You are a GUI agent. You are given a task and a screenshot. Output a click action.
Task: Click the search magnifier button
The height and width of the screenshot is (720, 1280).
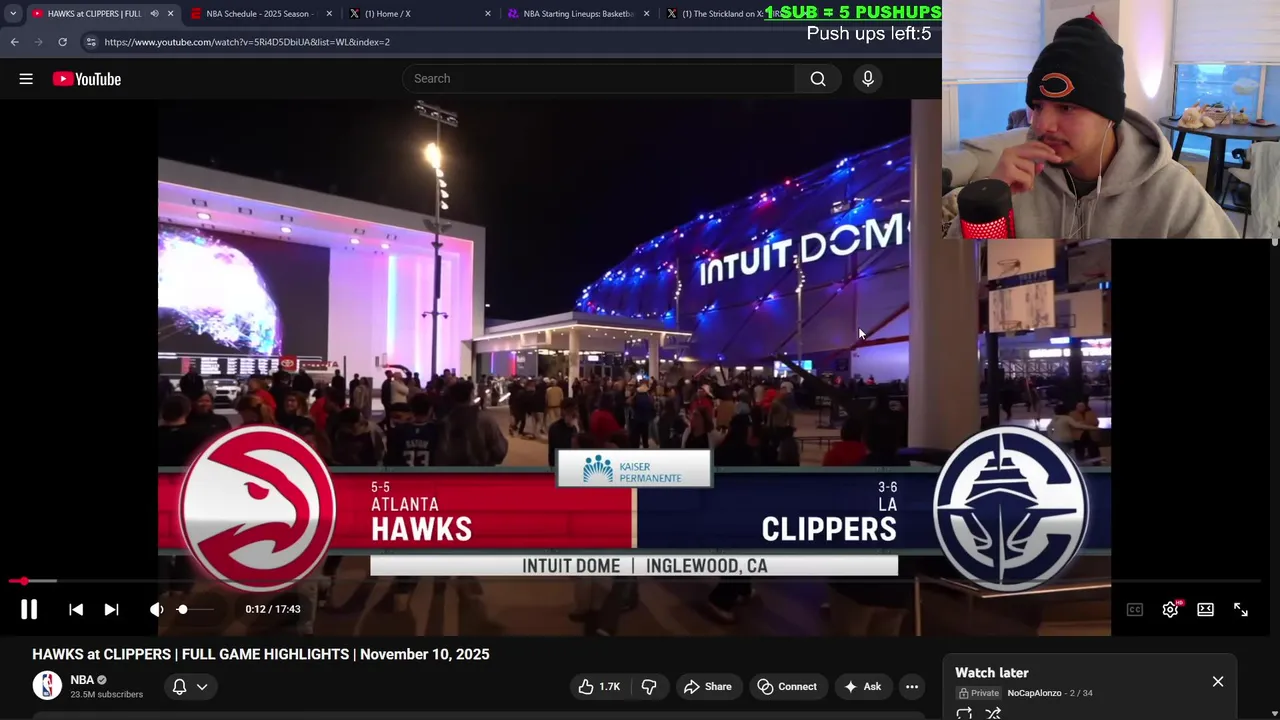pos(818,79)
